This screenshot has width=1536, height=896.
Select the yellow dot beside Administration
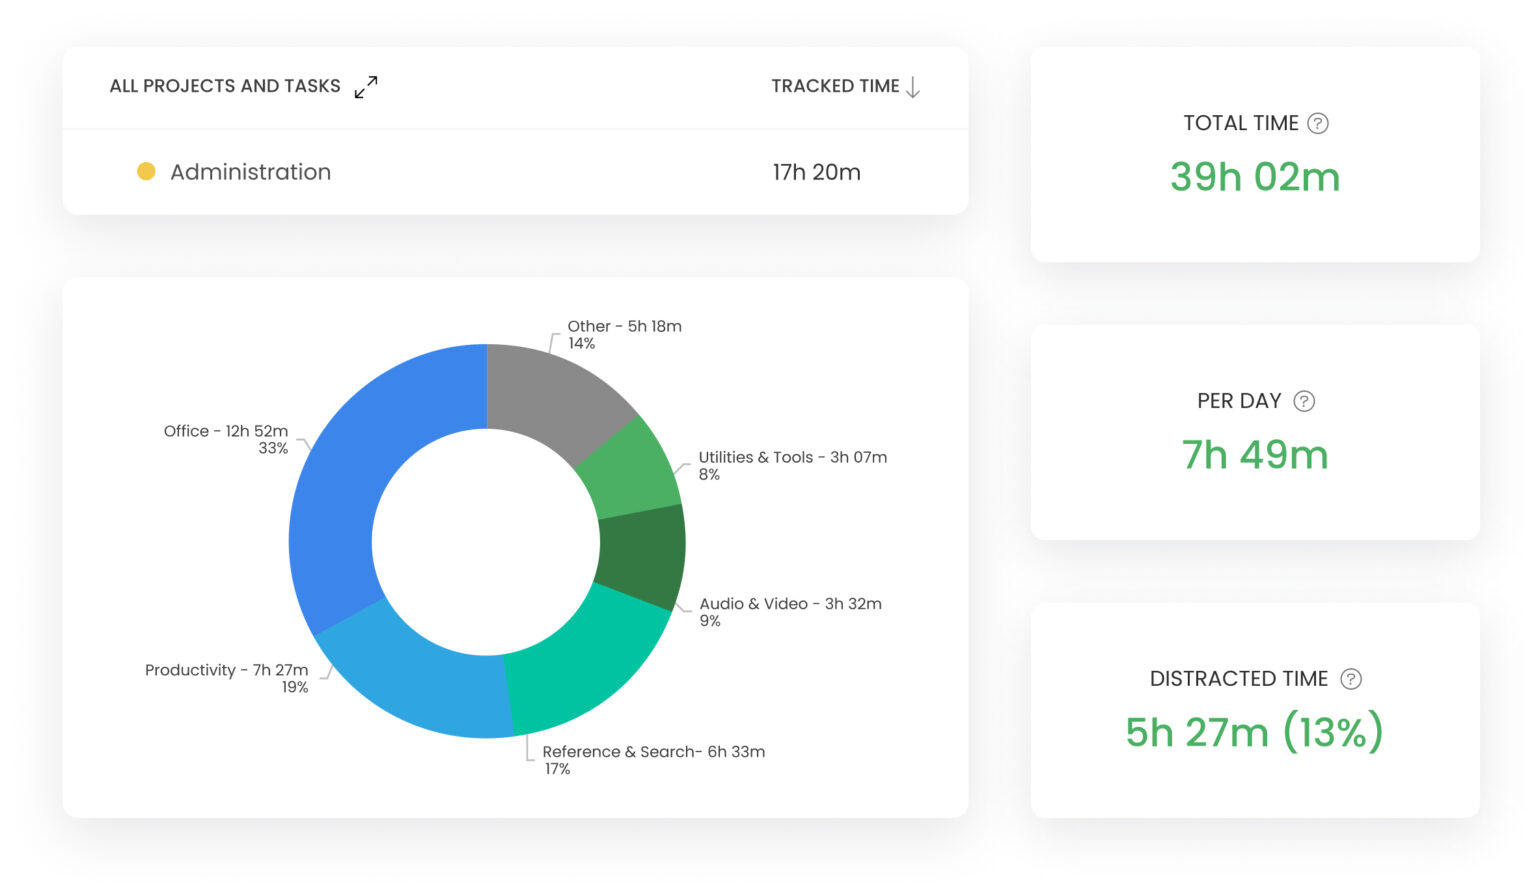pyautogui.click(x=146, y=171)
